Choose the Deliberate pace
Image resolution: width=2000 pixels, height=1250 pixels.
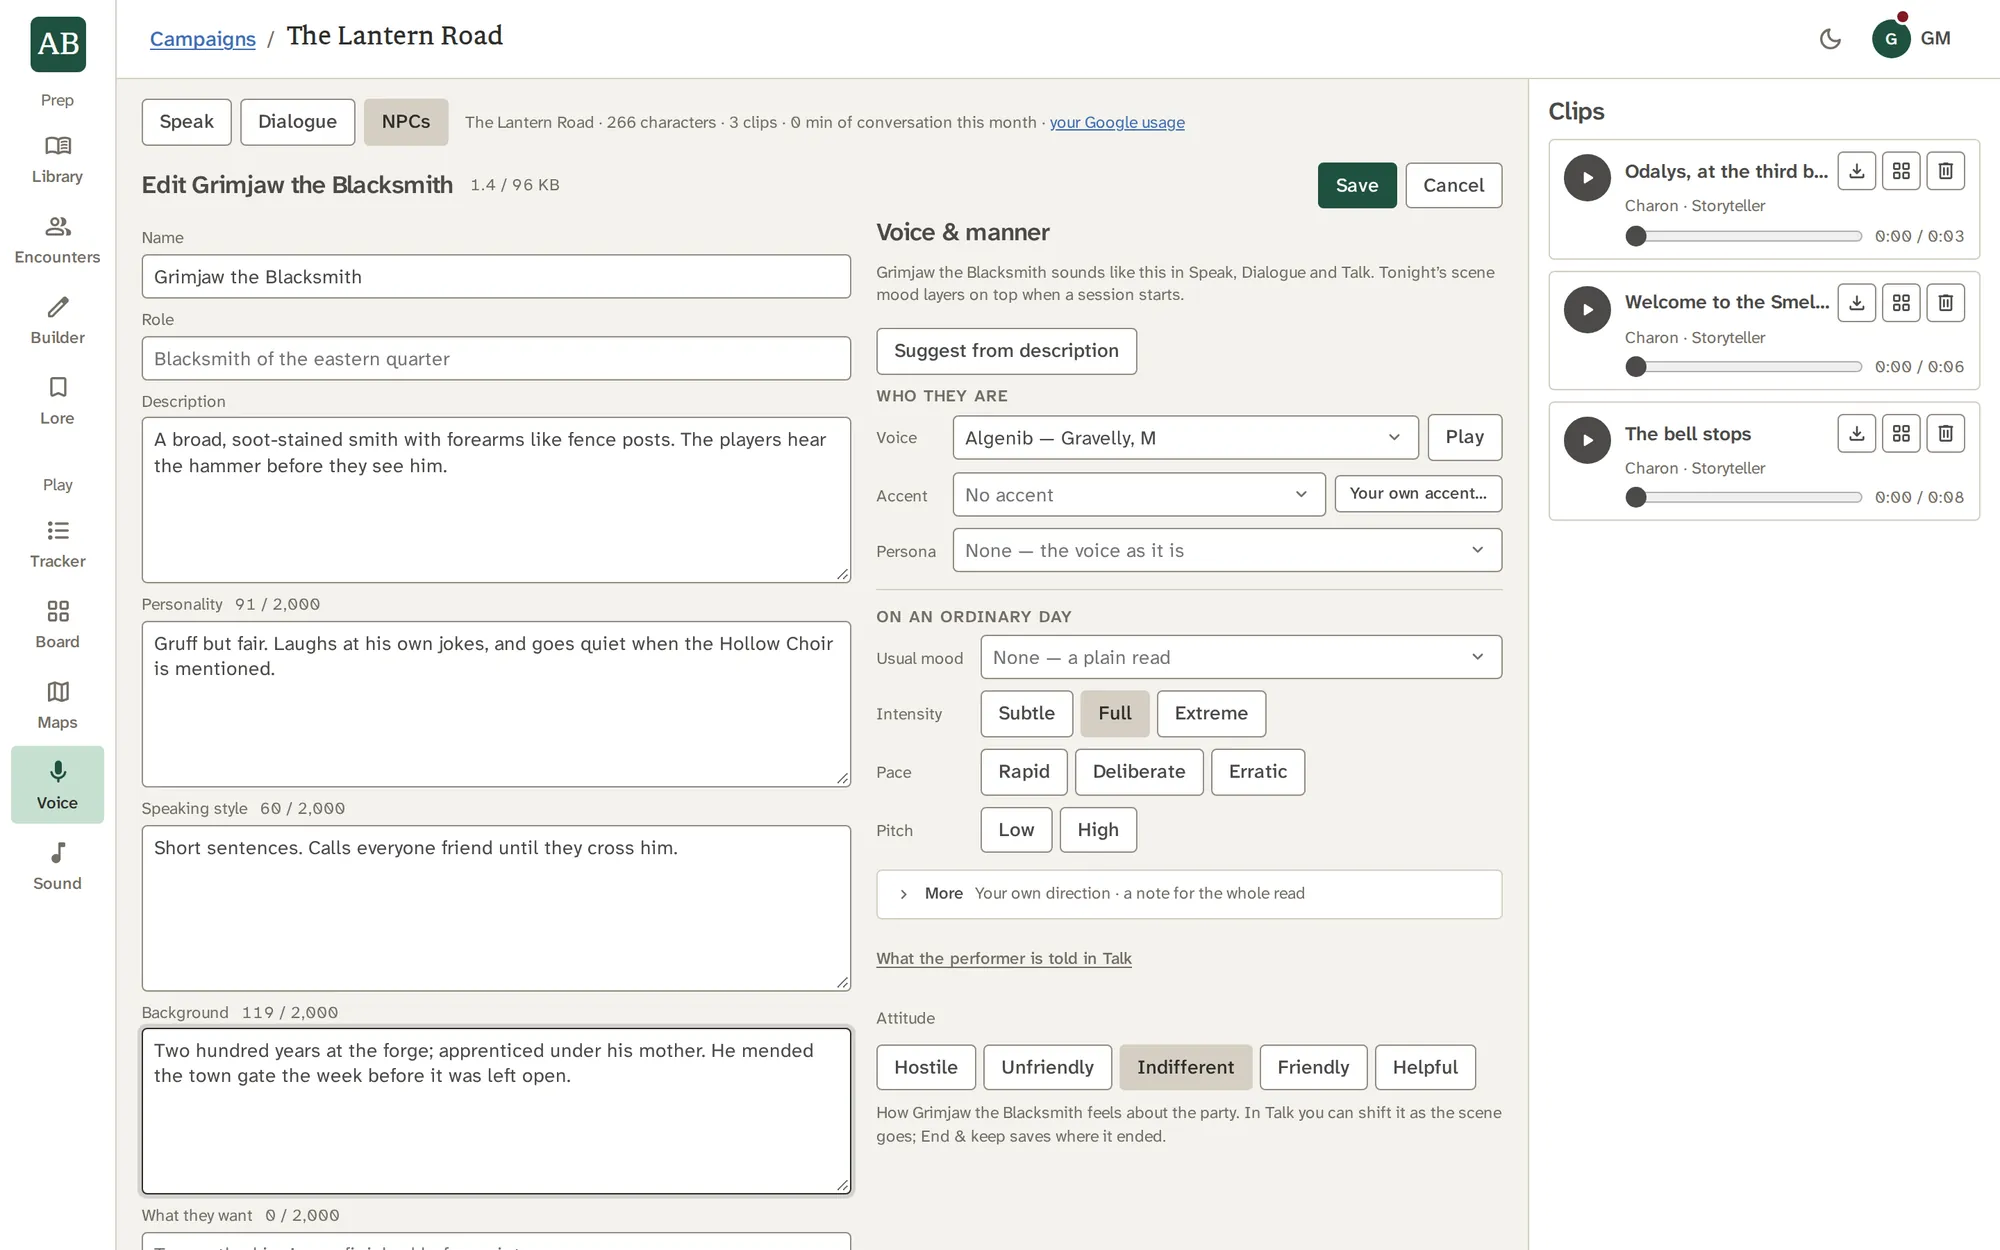point(1139,772)
